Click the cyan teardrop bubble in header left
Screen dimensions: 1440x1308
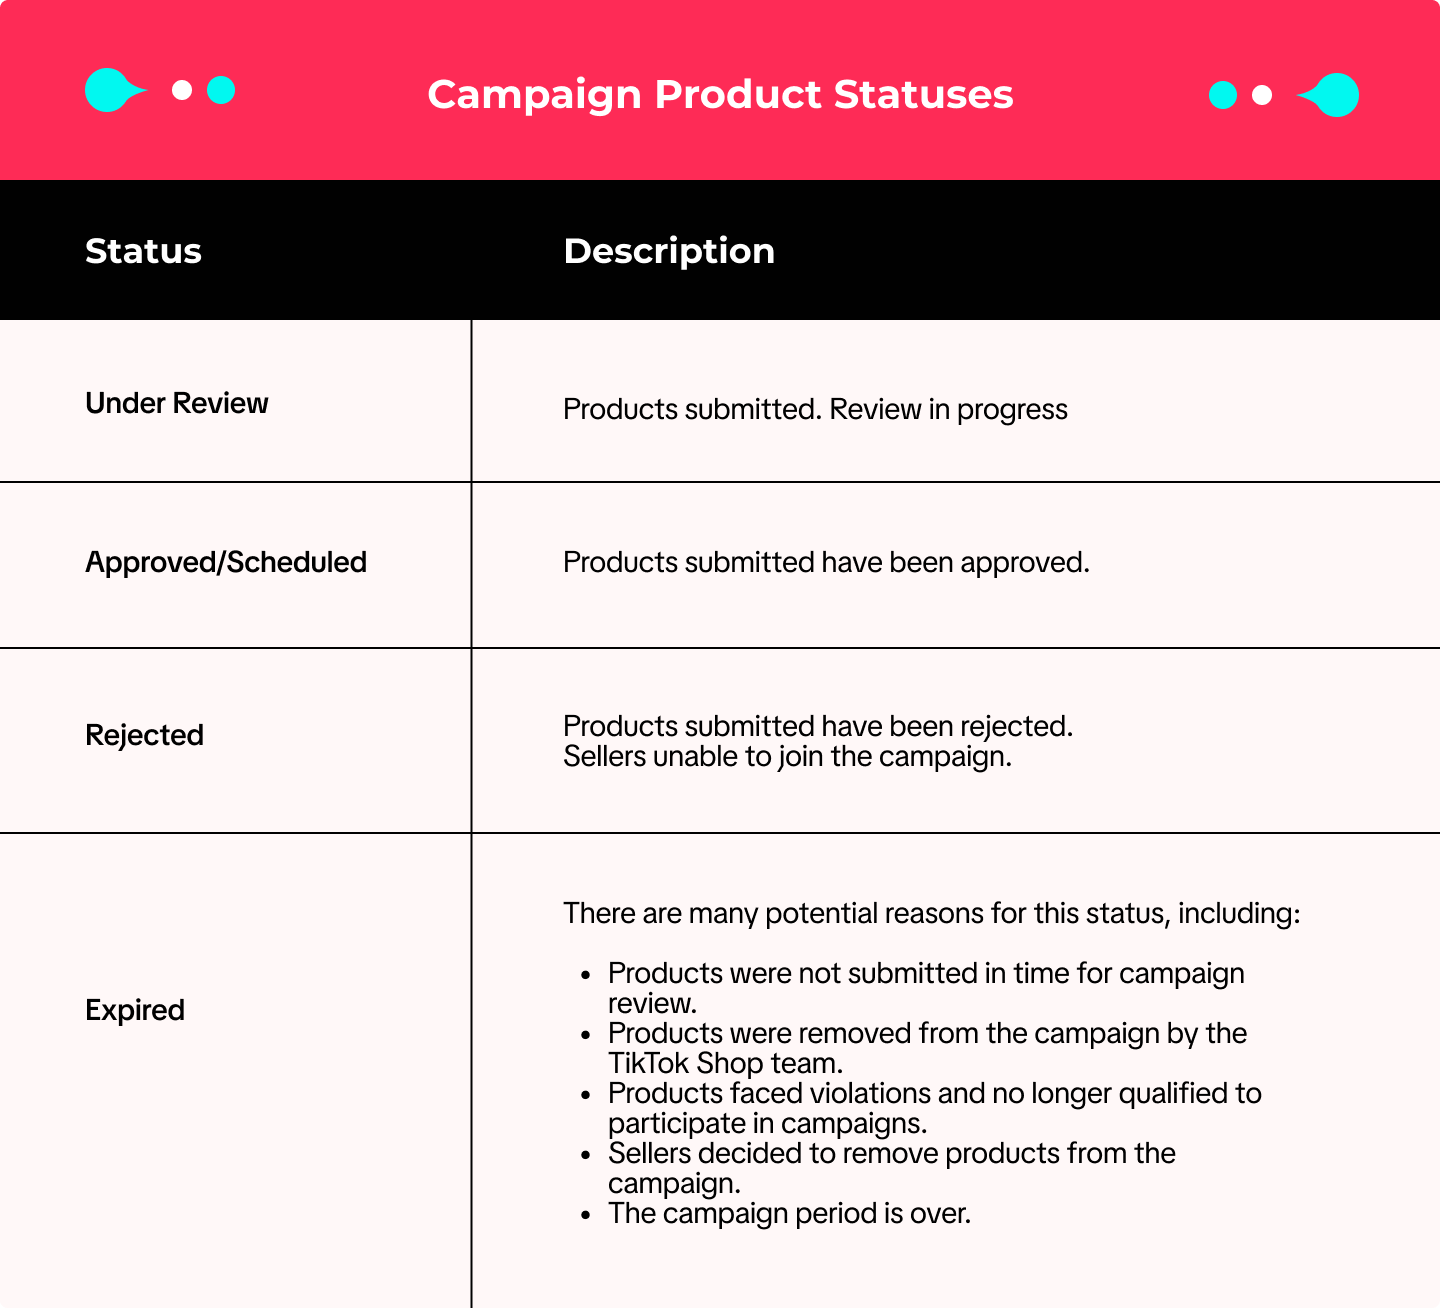[110, 91]
